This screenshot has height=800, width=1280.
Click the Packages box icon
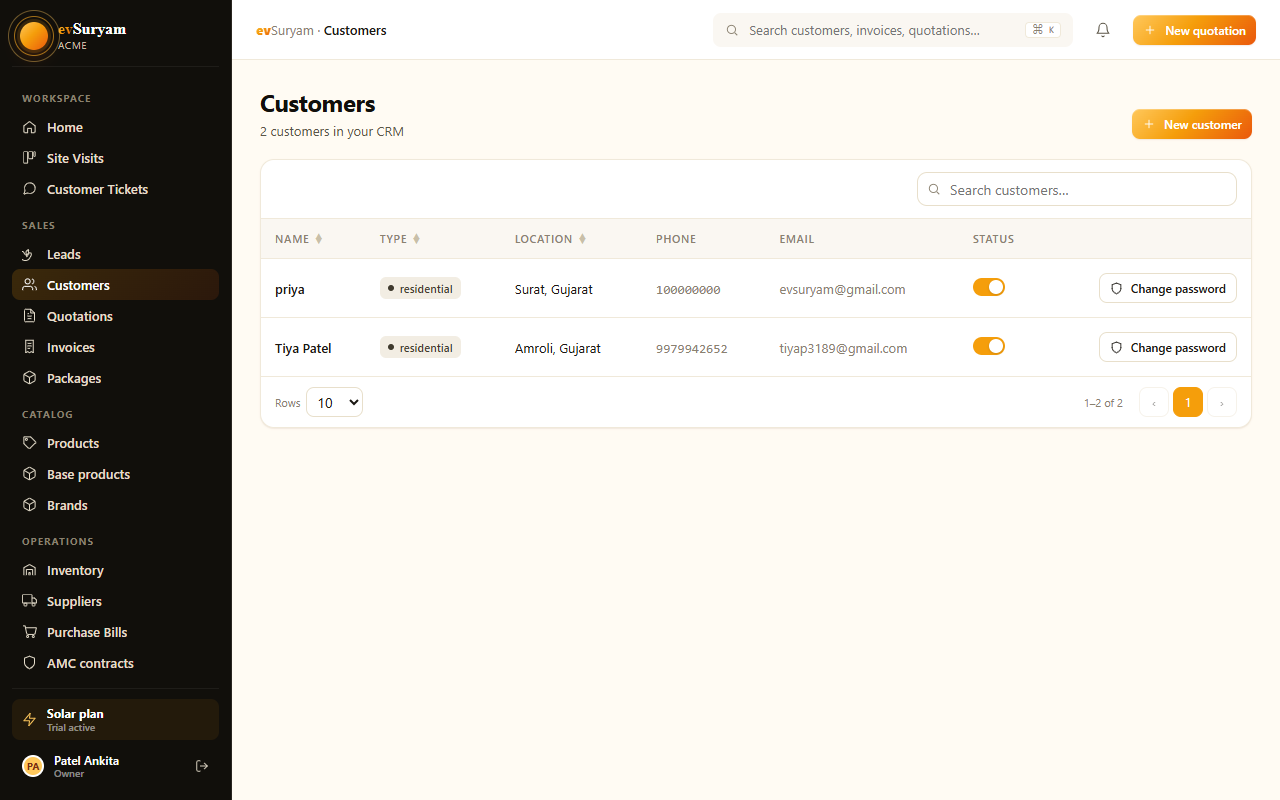tap(30, 378)
